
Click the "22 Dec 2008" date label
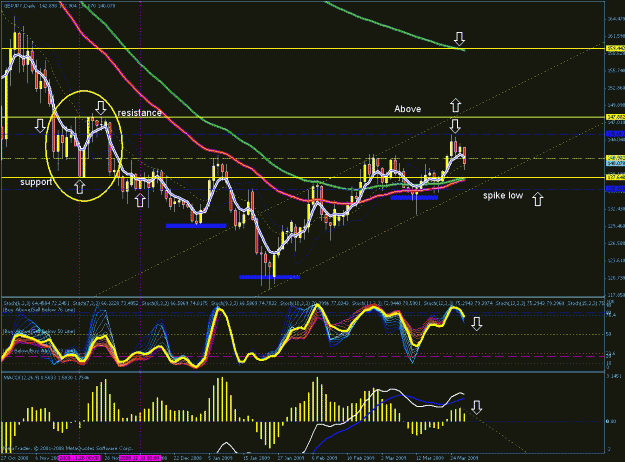(x=188, y=458)
